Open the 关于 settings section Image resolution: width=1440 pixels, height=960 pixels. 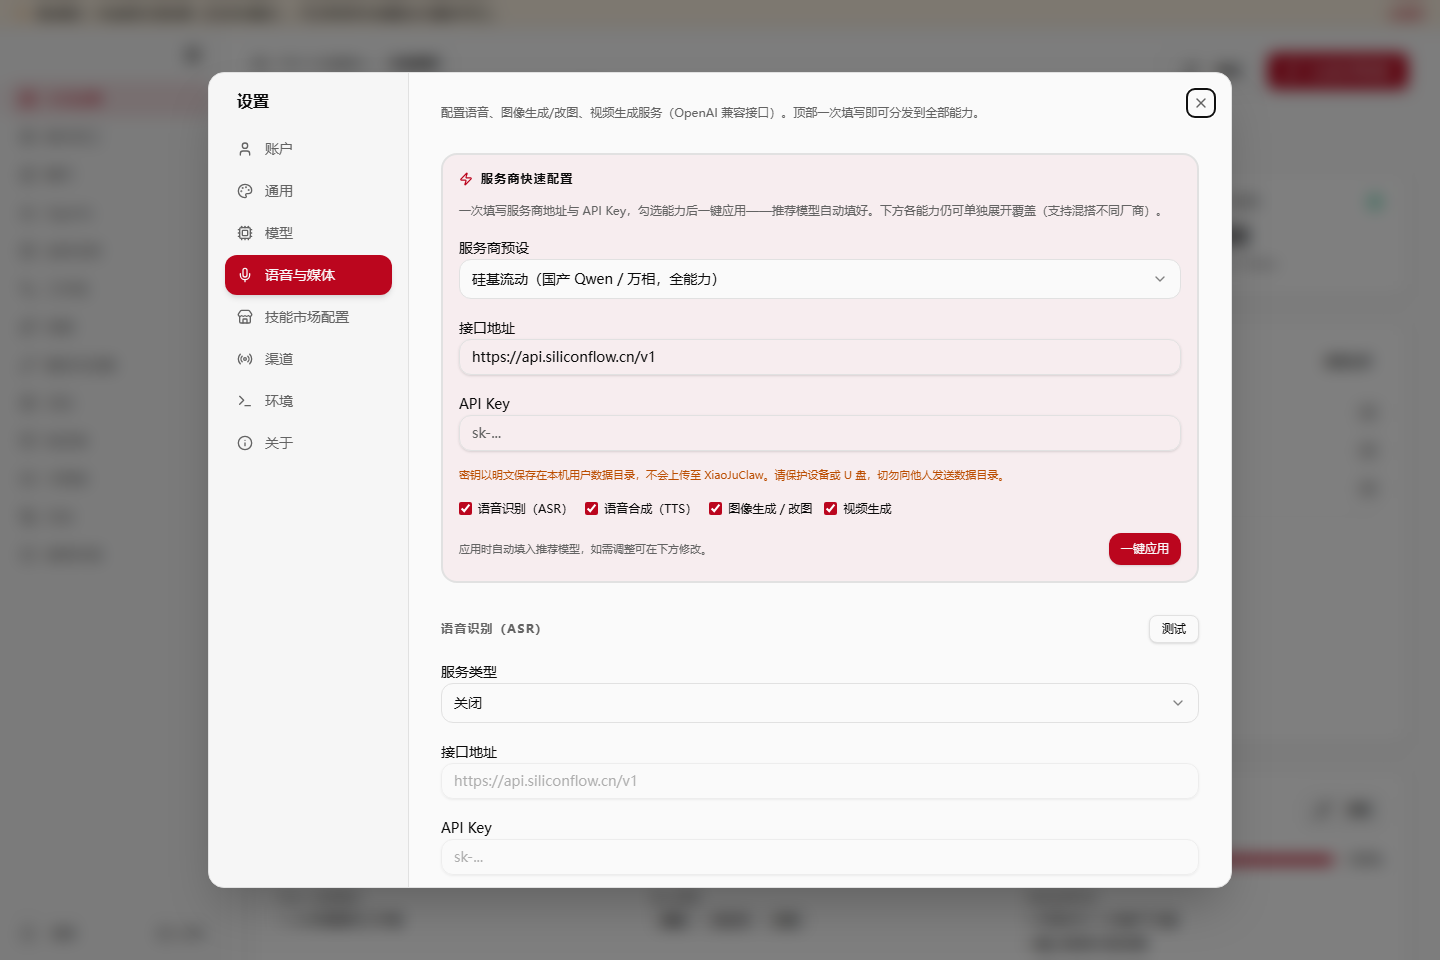pos(308,443)
